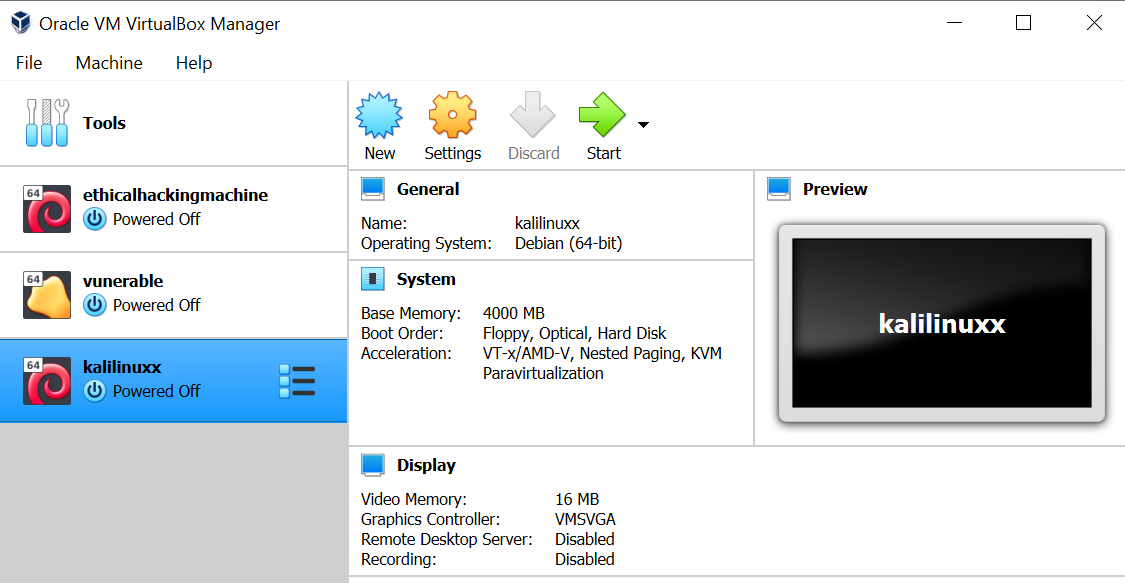
Task: Open the Help menu
Action: click(x=194, y=63)
